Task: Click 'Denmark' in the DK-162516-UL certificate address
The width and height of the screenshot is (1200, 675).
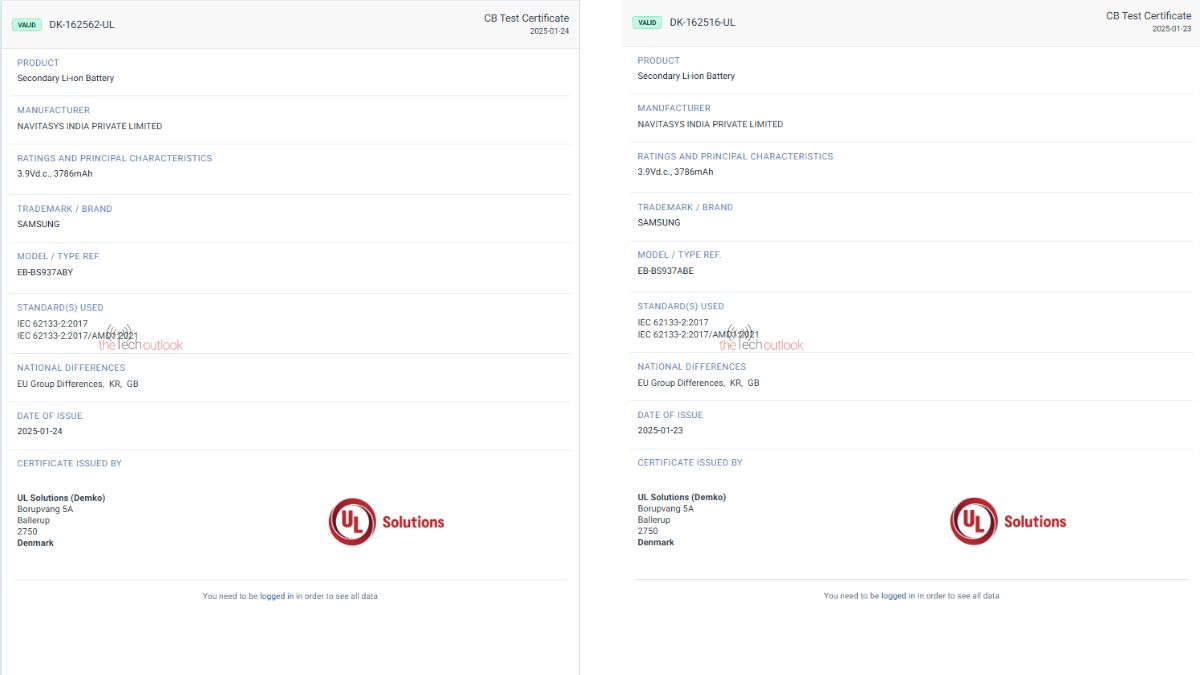Action: (x=656, y=542)
